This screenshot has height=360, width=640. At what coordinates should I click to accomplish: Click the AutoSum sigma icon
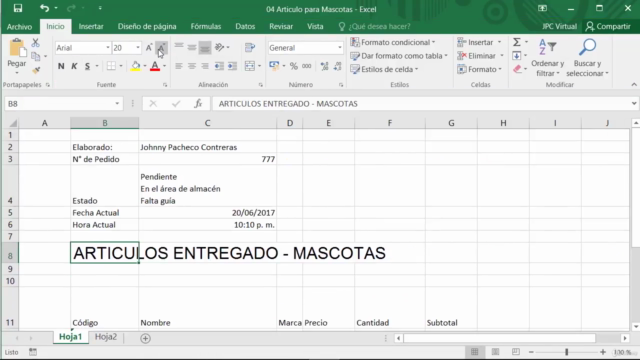pyautogui.click(x=517, y=42)
